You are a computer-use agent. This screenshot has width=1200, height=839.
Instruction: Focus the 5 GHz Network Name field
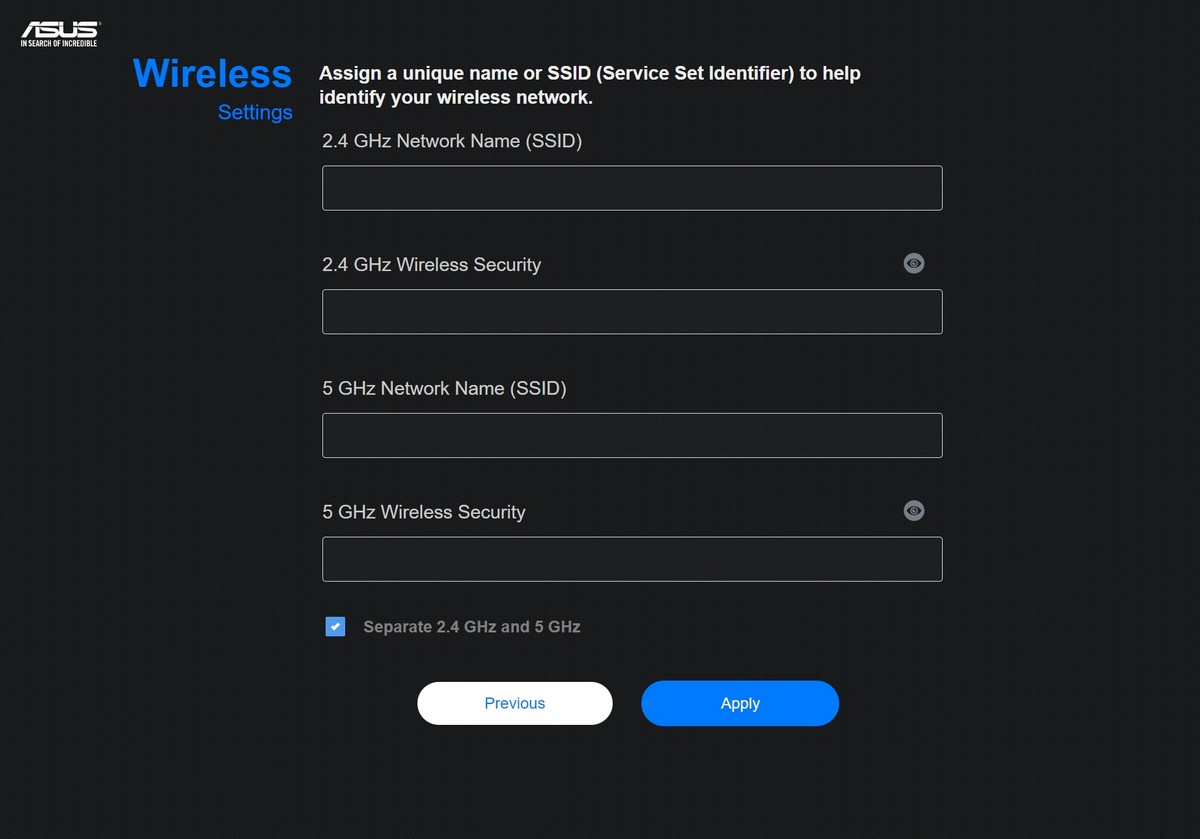click(x=632, y=435)
